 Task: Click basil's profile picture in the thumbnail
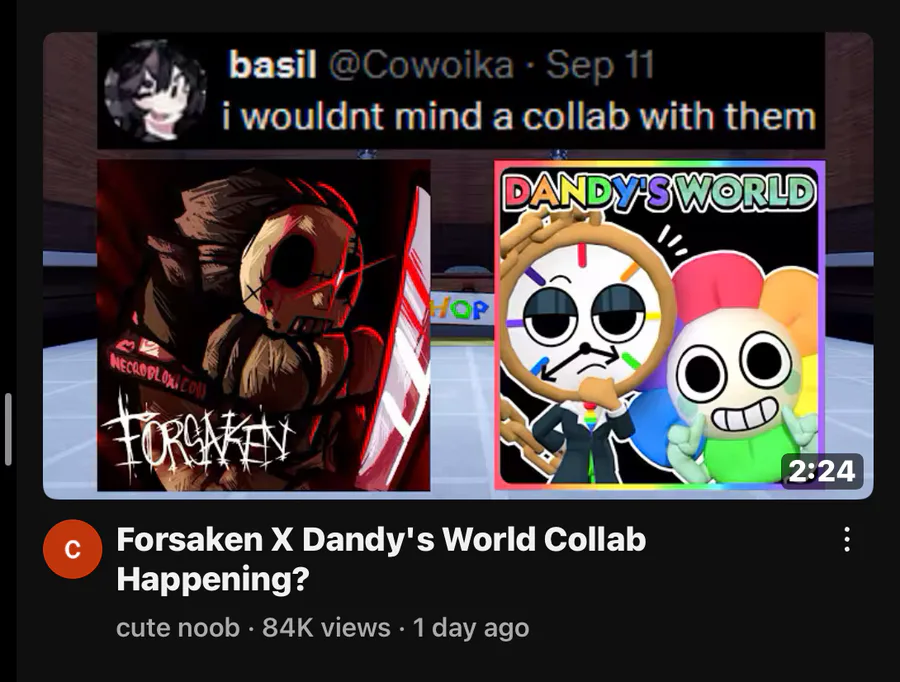tap(156, 91)
